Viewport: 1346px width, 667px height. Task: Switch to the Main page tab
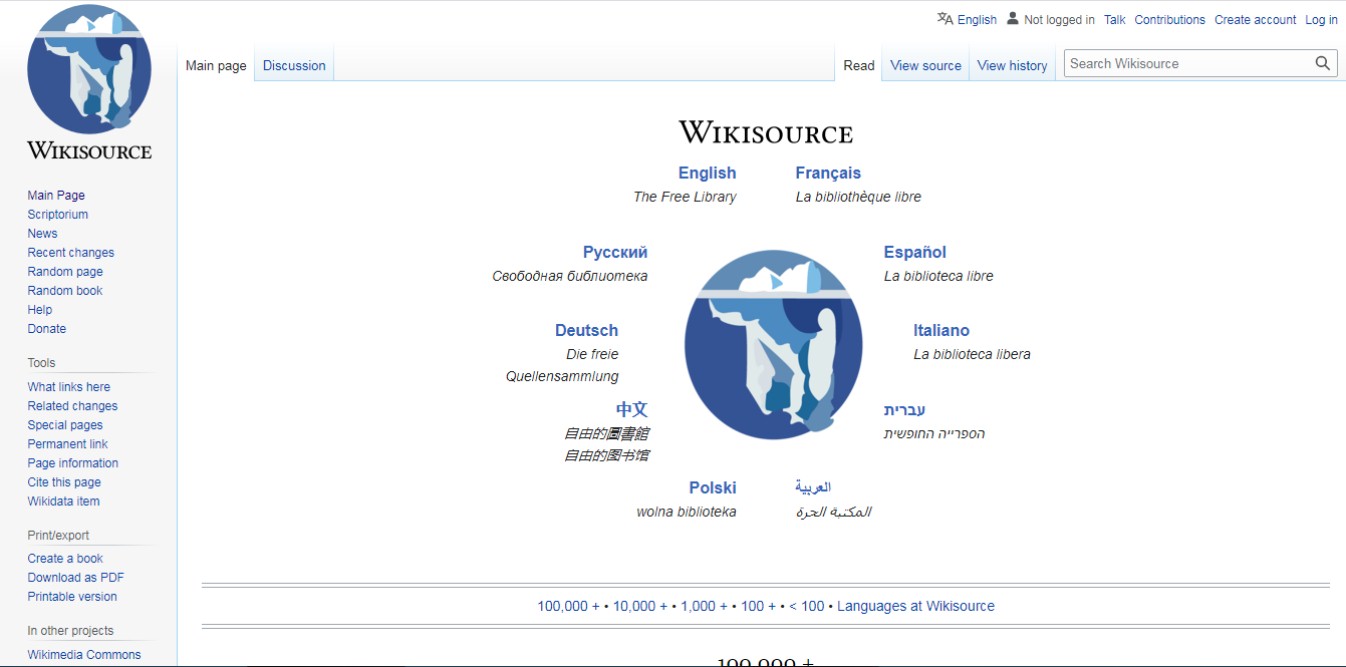coord(216,66)
